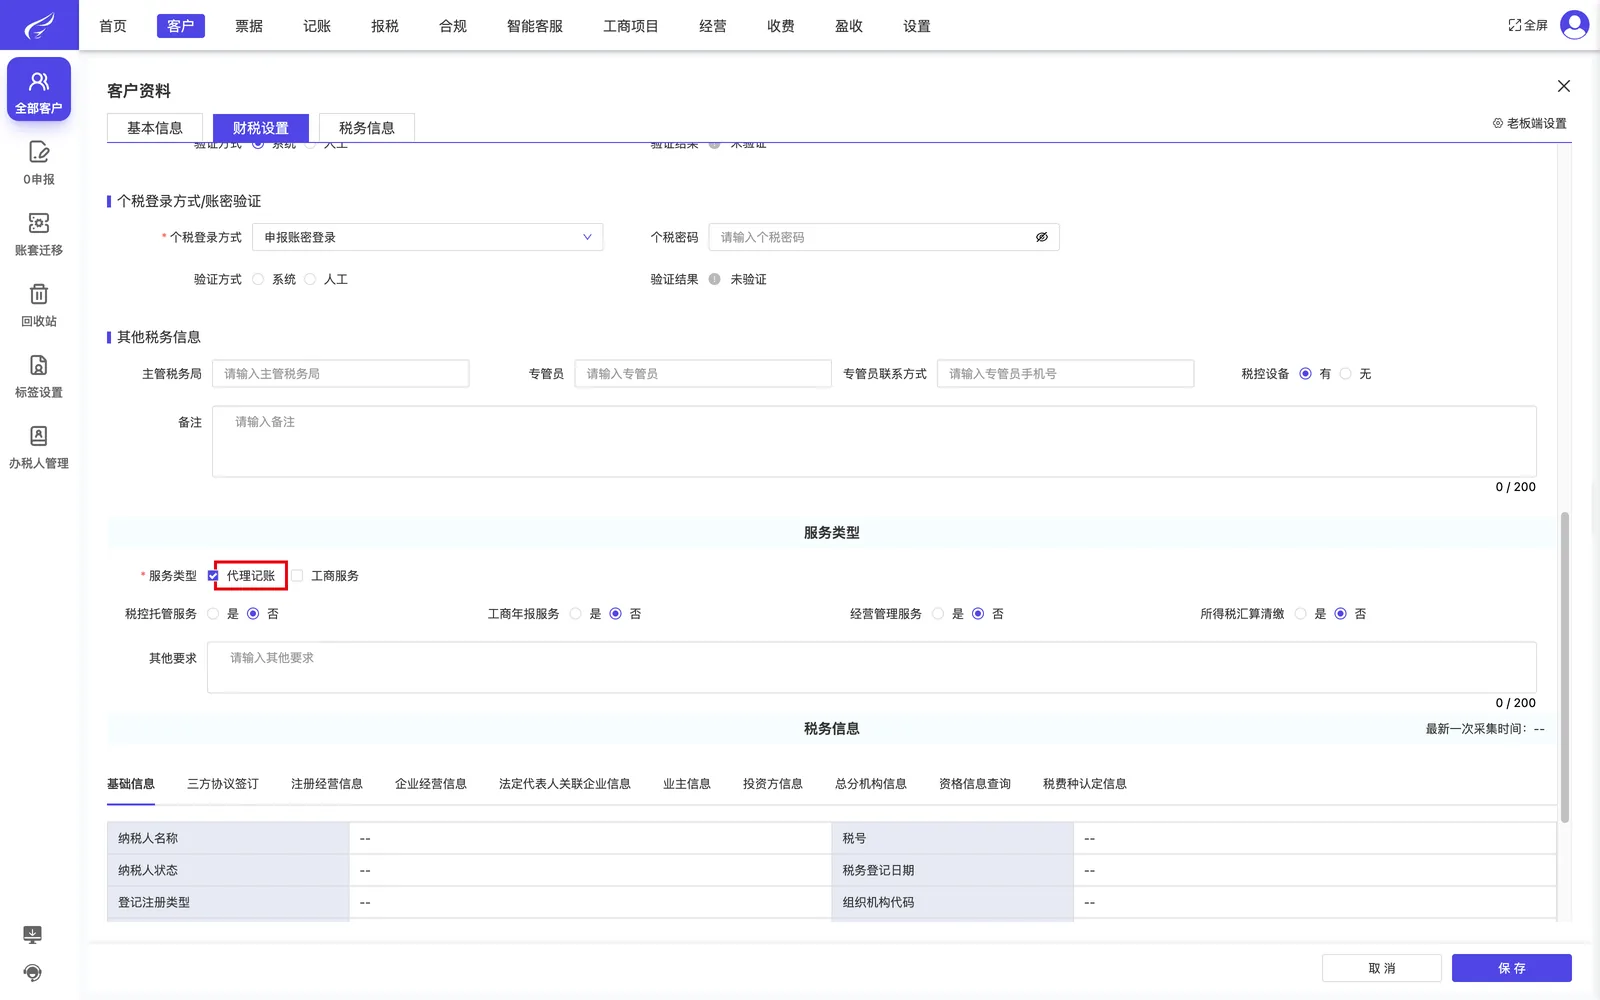Click the customer support headset icon
The width and height of the screenshot is (1600, 1000).
[32, 973]
